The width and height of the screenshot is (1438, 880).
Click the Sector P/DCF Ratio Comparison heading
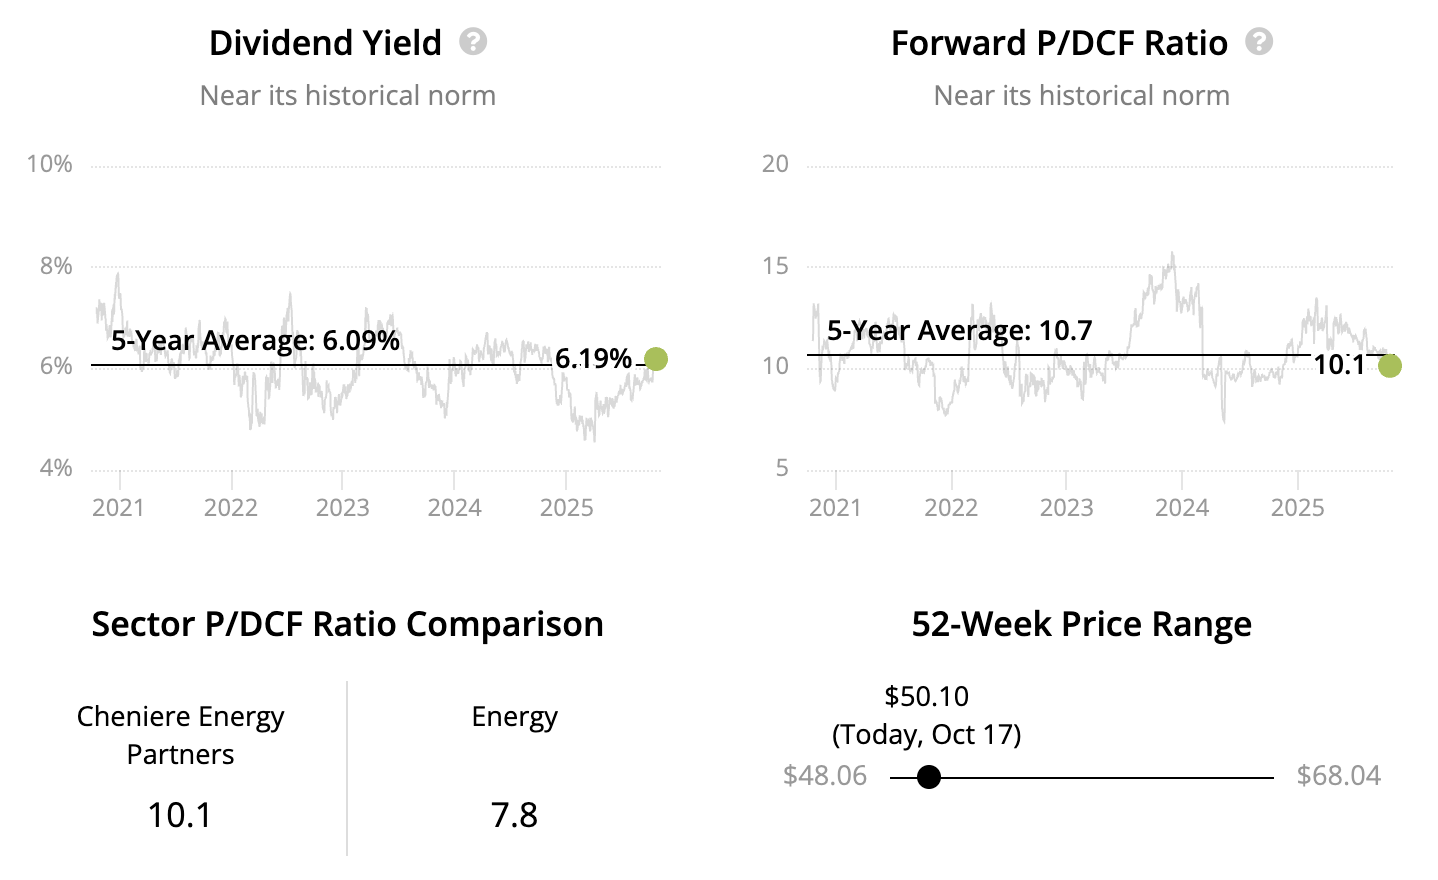coord(347,624)
